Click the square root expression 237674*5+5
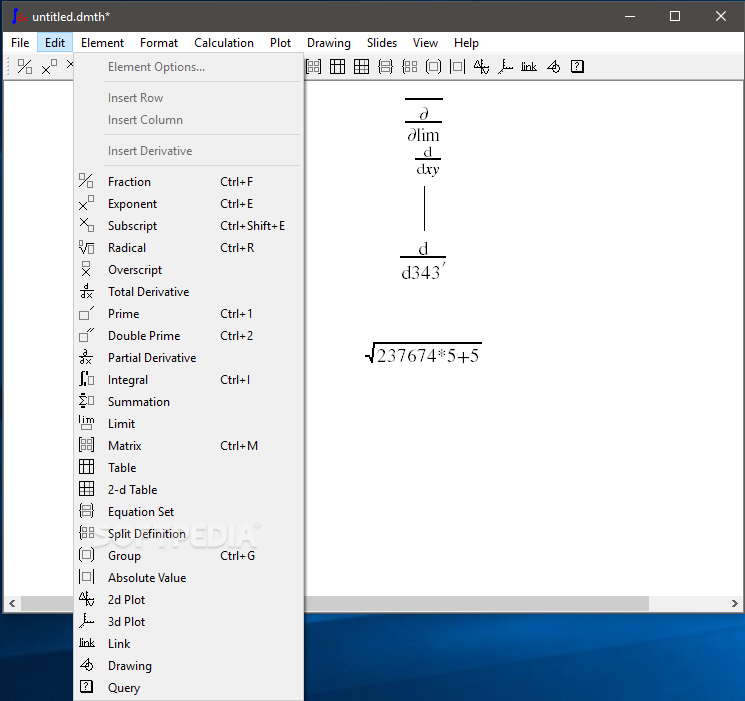Image resolution: width=745 pixels, height=701 pixels. (423, 354)
